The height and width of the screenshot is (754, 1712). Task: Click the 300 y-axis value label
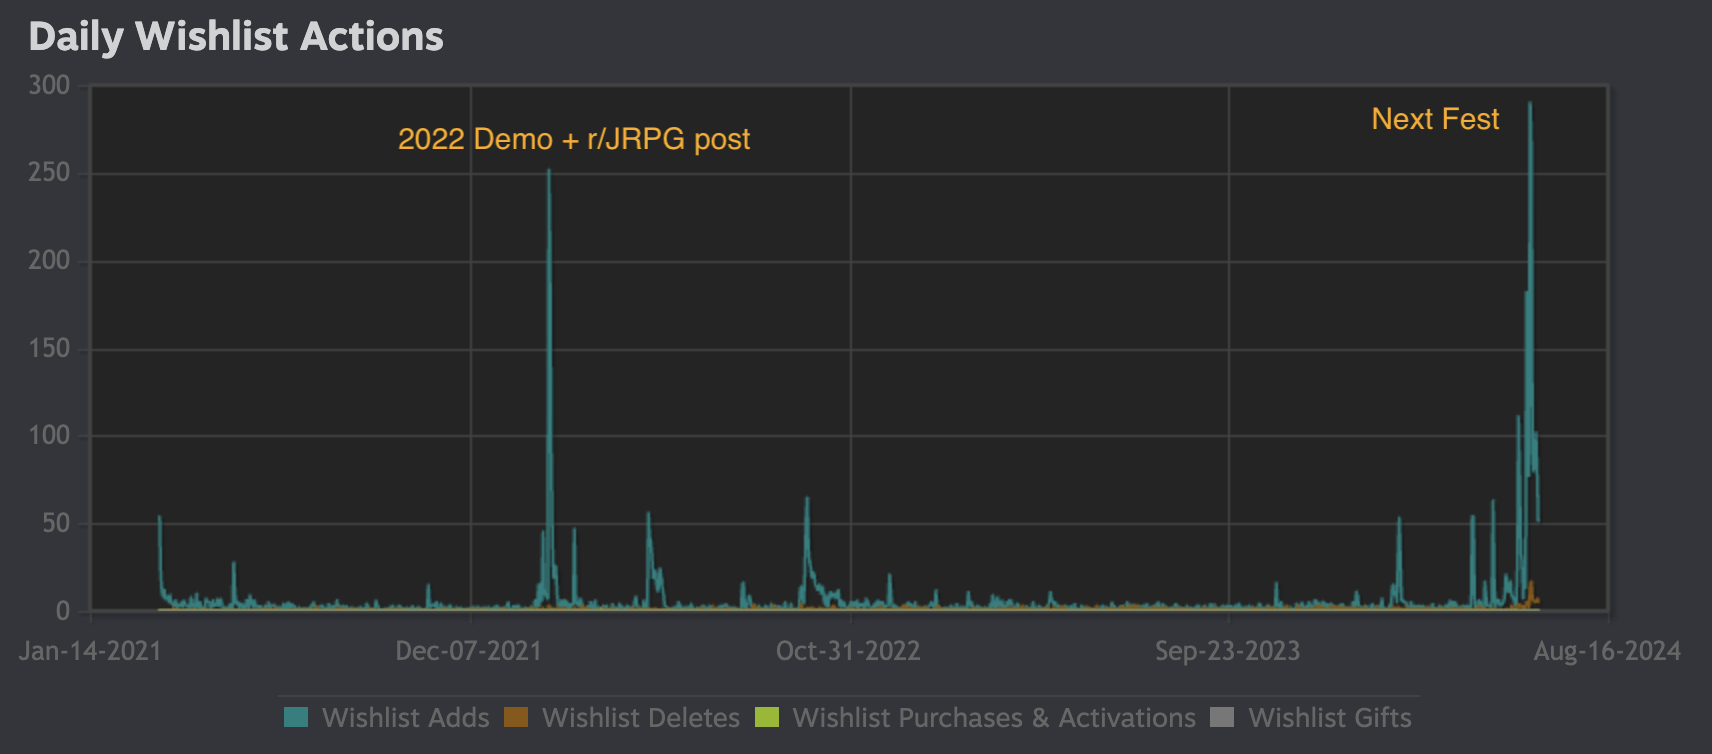point(49,86)
